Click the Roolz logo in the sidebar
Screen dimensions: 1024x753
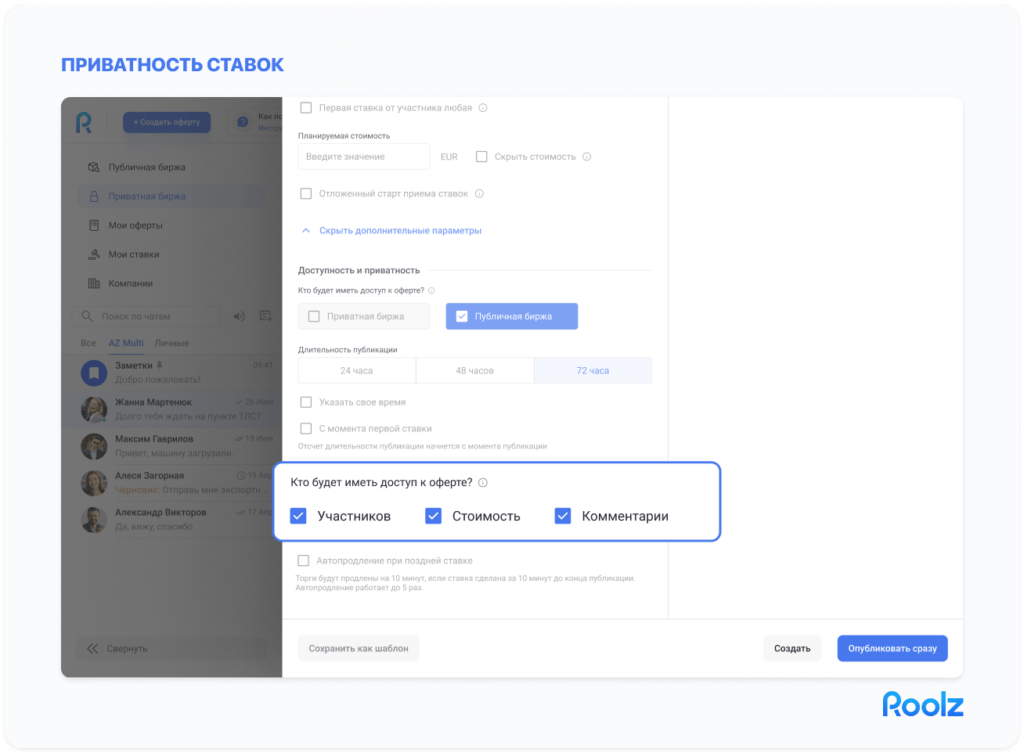pyautogui.click(x=84, y=123)
